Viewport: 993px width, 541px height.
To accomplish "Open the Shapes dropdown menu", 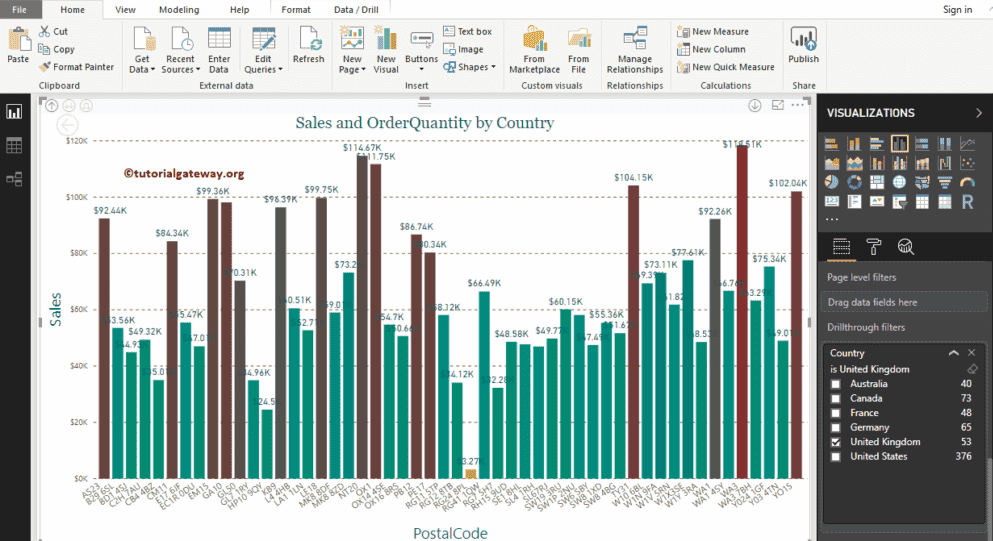I will [472, 67].
